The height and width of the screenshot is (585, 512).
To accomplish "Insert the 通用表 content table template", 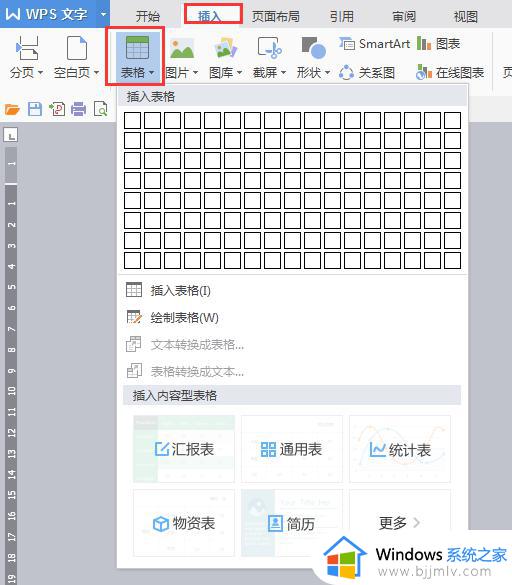I will [292, 449].
